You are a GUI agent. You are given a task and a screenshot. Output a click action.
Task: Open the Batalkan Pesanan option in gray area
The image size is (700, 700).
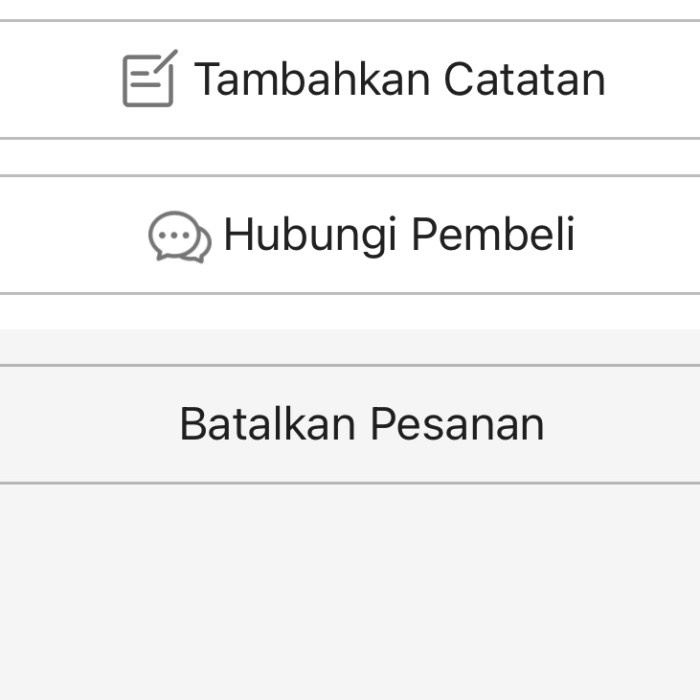click(361, 424)
